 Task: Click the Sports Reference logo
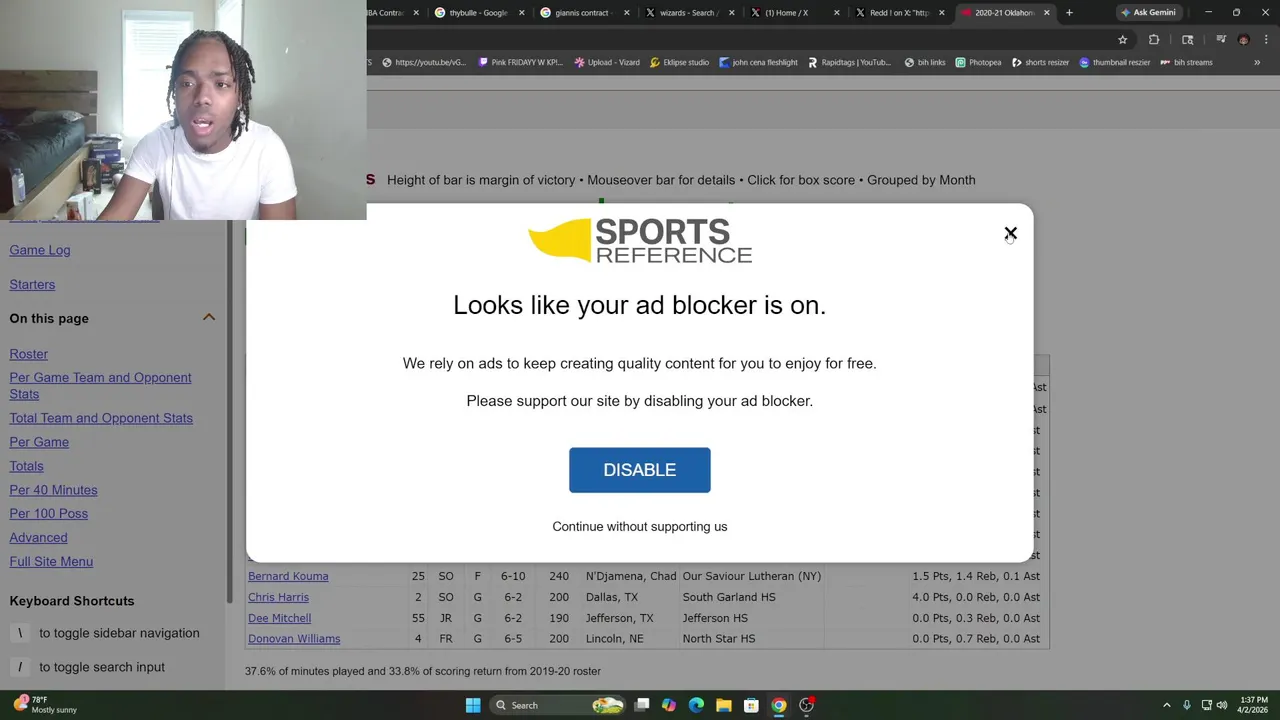[640, 241]
